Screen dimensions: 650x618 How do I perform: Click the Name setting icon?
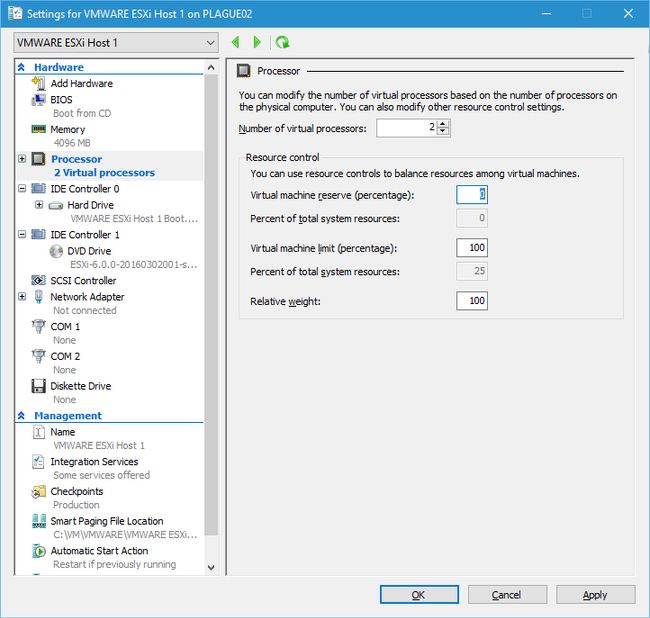(x=39, y=432)
